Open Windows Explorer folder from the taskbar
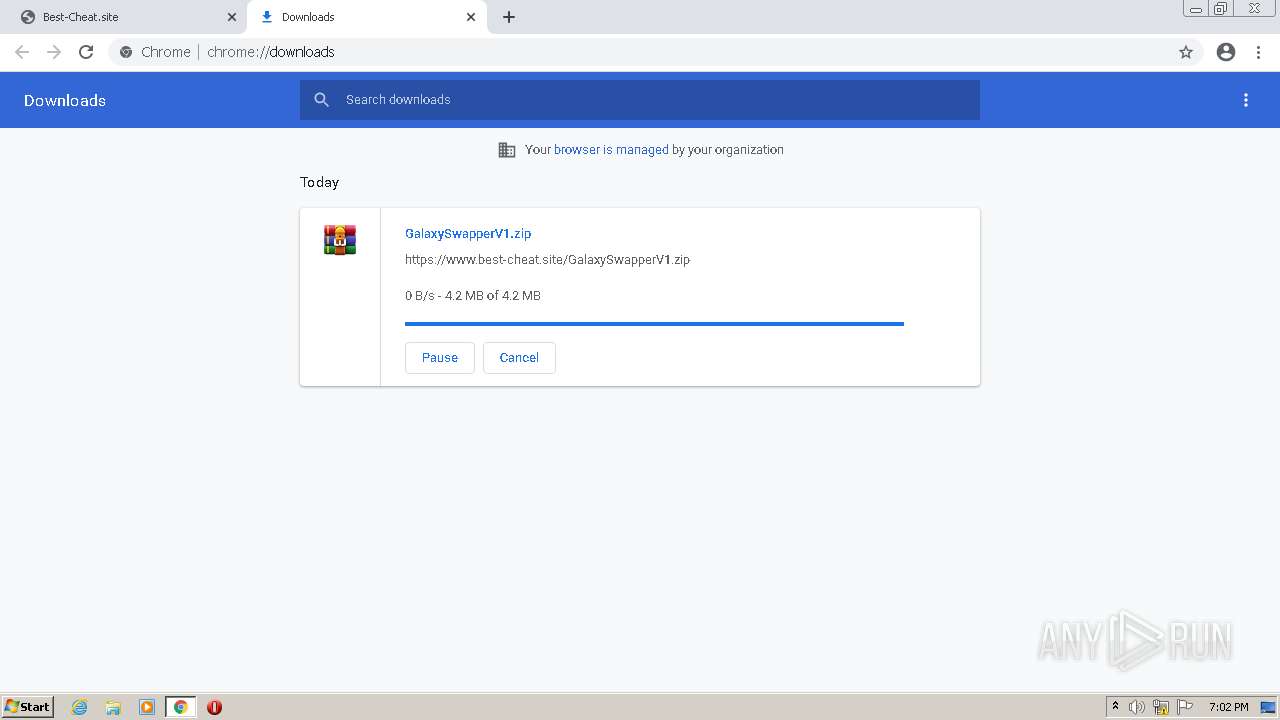 click(113, 707)
